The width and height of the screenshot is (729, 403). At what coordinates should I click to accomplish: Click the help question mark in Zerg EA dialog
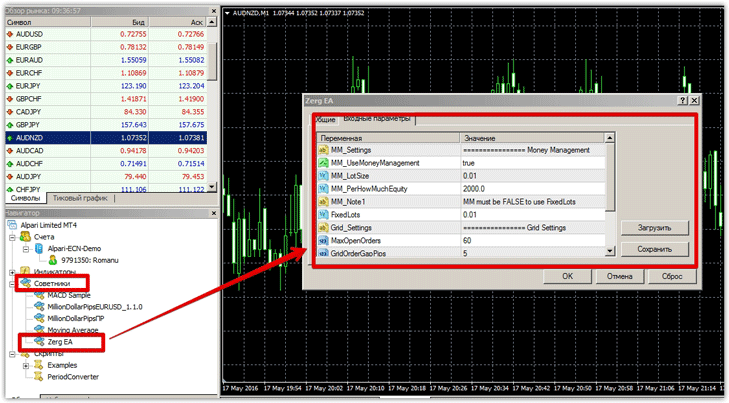coord(681,101)
